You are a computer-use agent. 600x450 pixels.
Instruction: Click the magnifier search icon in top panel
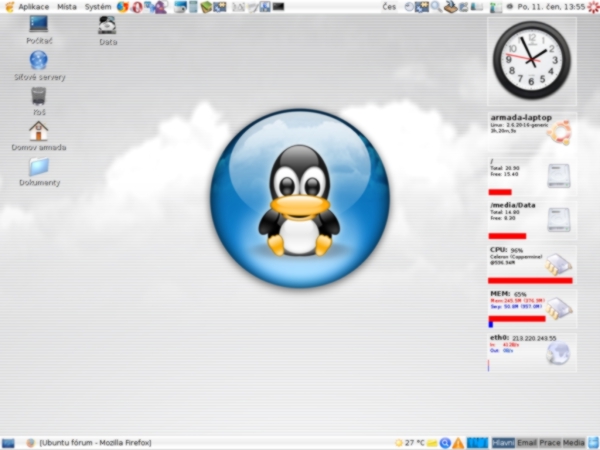pyautogui.click(x=436, y=7)
